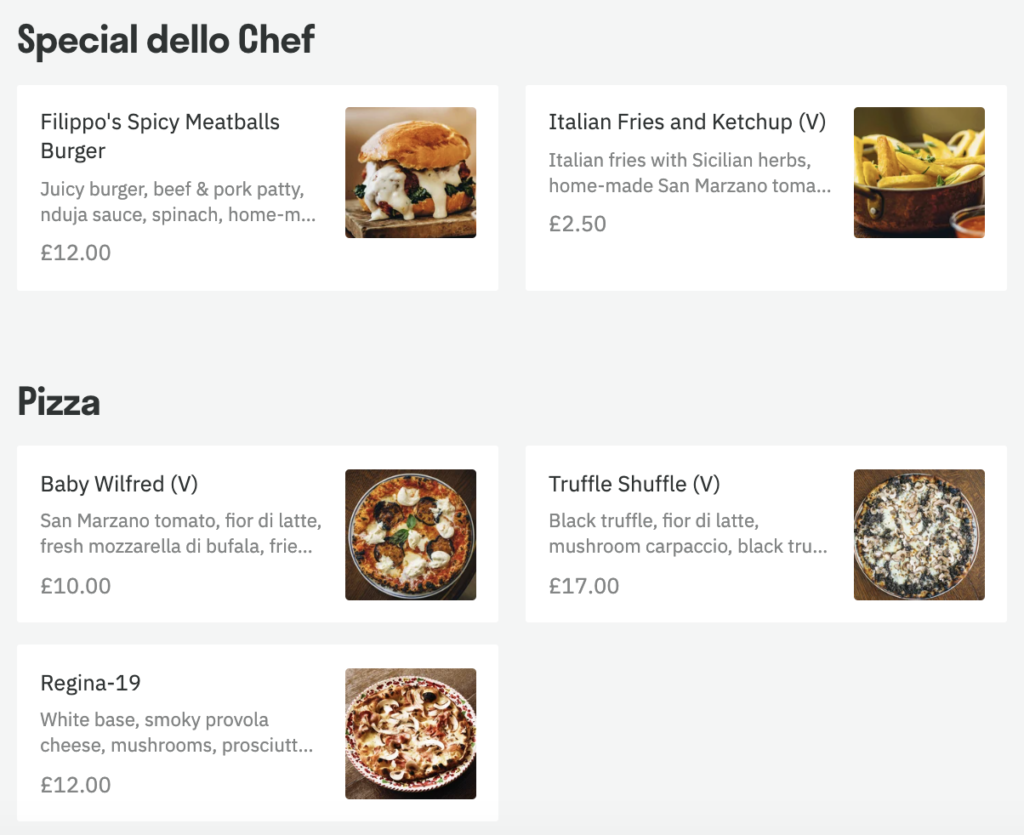Image resolution: width=1024 pixels, height=835 pixels.
Task: Select the £12.00 price under Regina-19
Action: click(76, 785)
